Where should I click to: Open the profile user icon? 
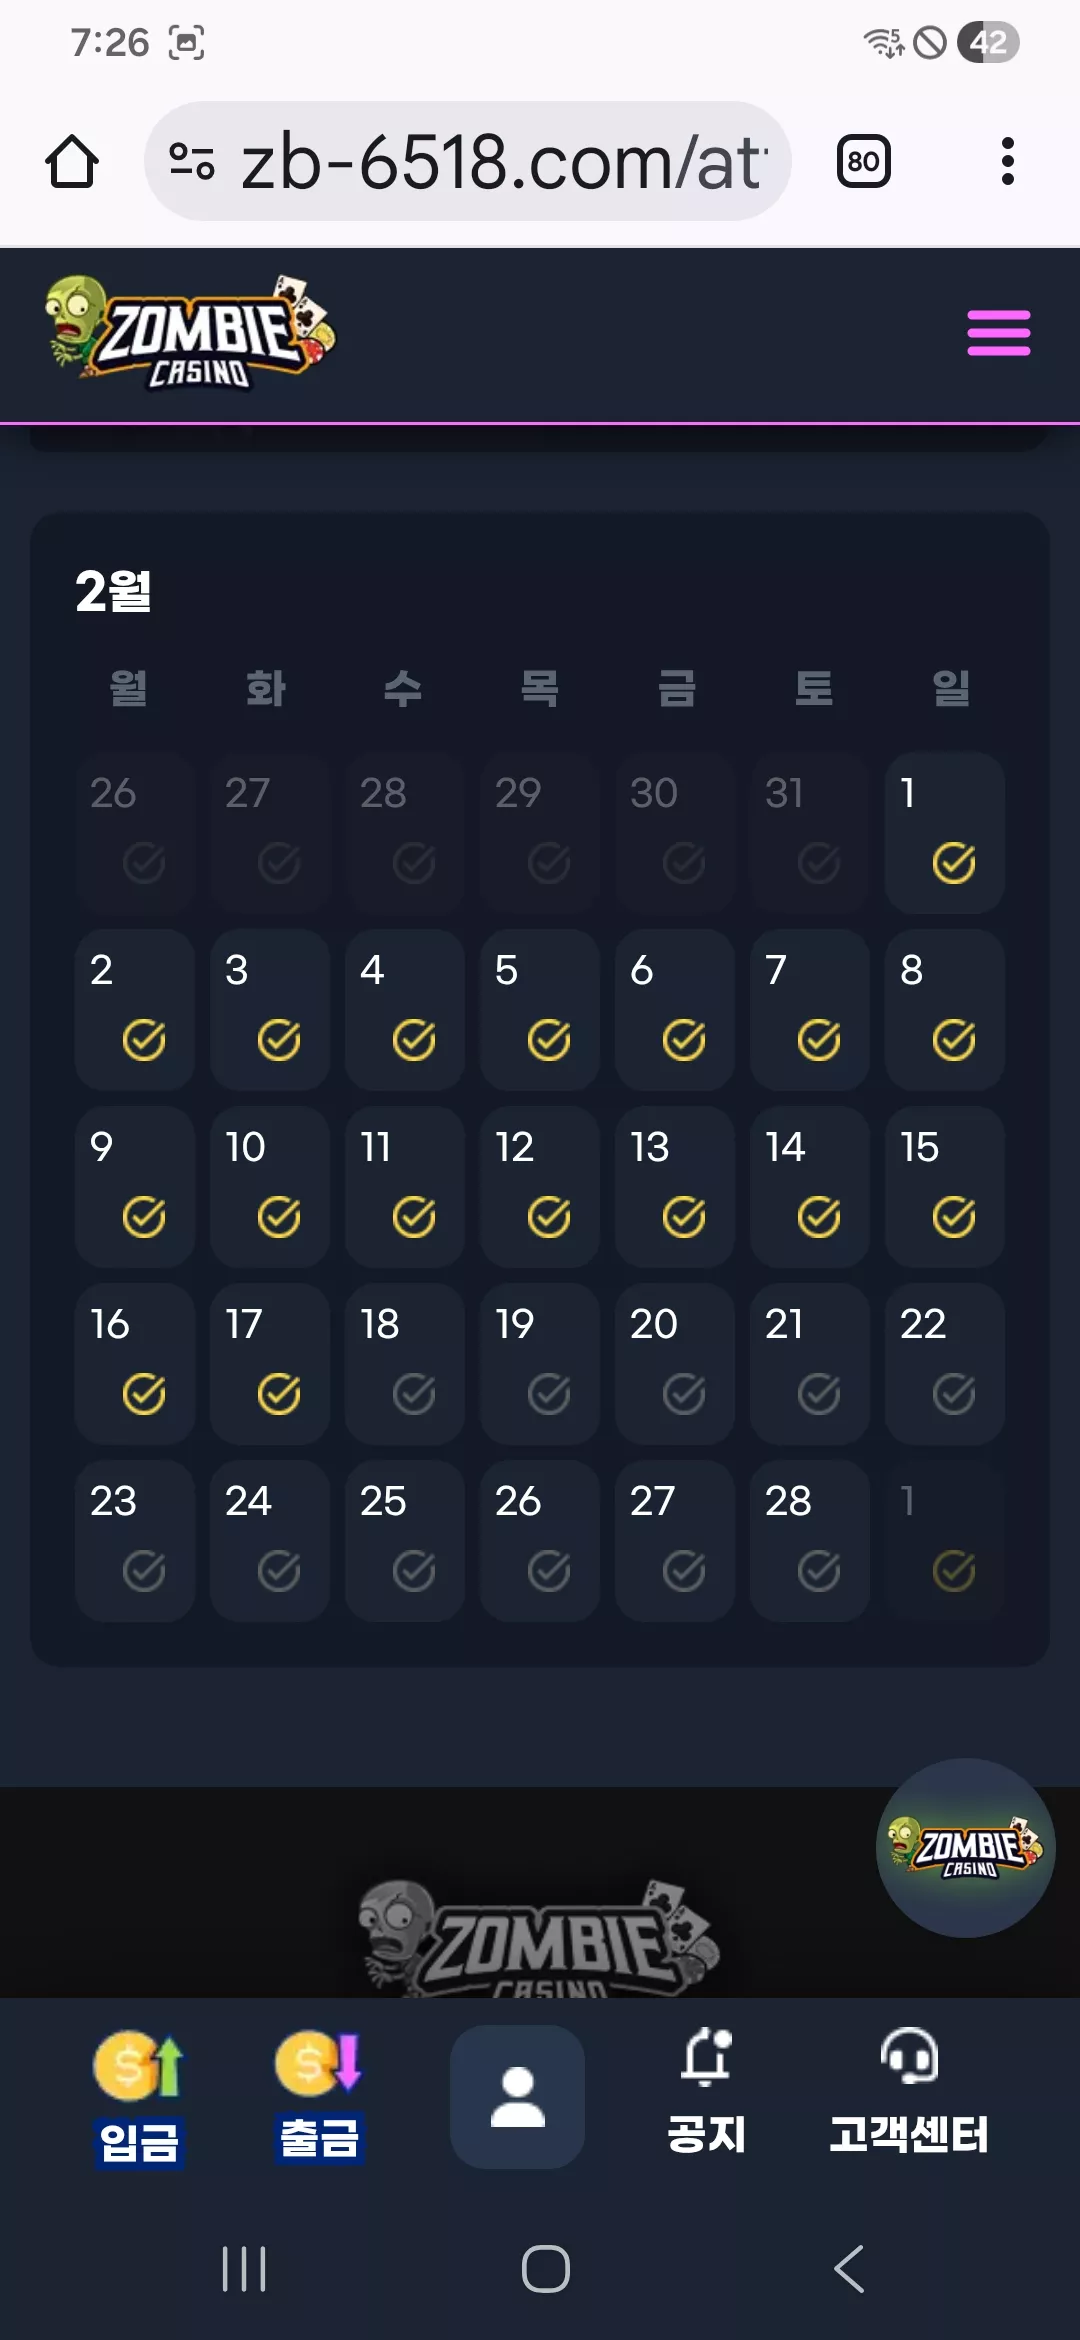pyautogui.click(x=517, y=2097)
